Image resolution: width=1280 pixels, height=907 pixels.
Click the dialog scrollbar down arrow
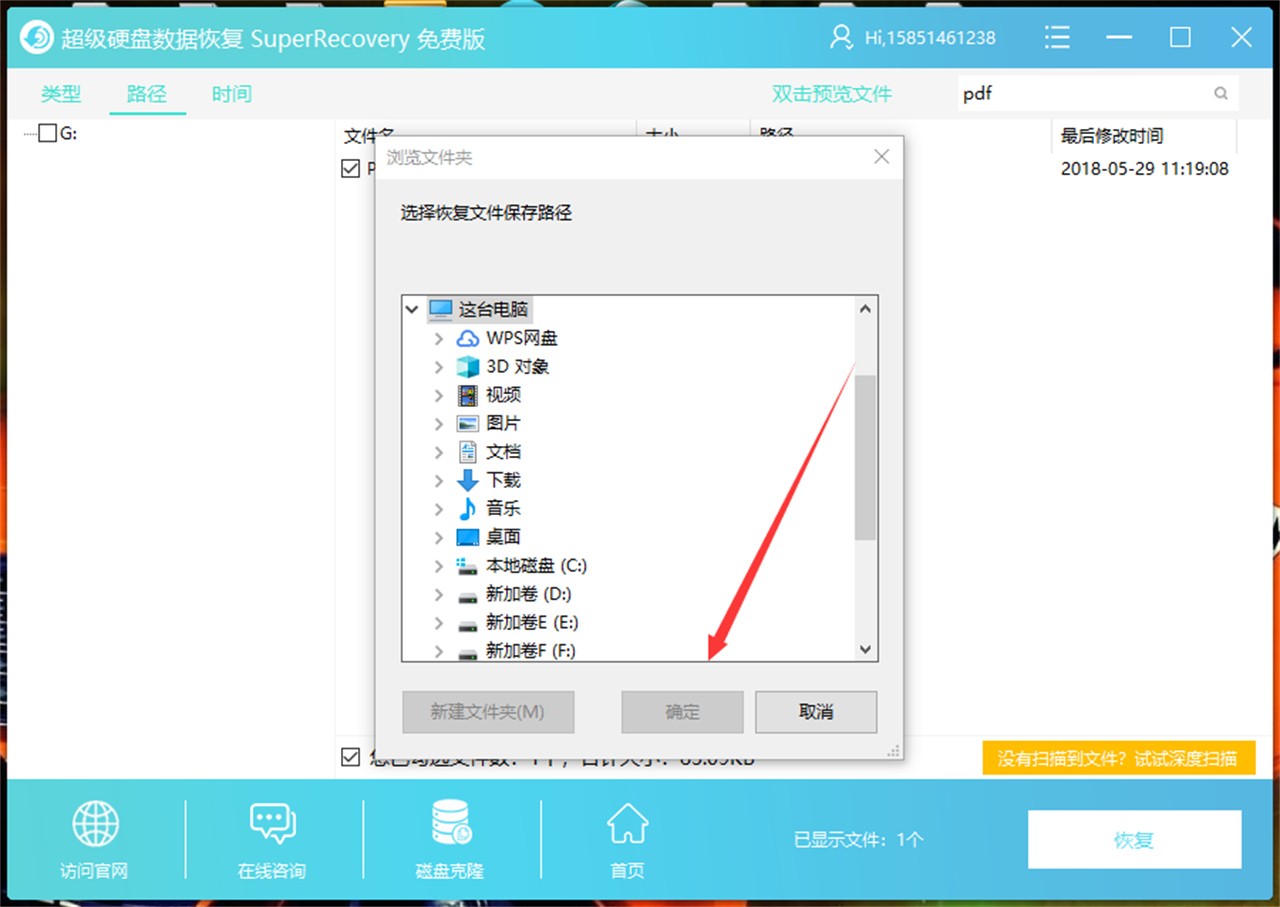[865, 649]
